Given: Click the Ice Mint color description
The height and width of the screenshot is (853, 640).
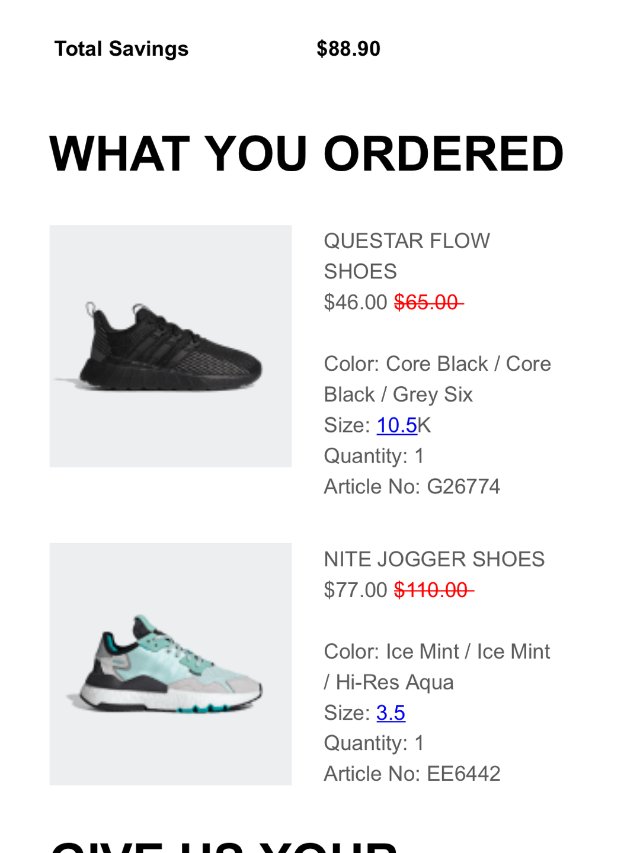Looking at the screenshot, I should pos(437,666).
